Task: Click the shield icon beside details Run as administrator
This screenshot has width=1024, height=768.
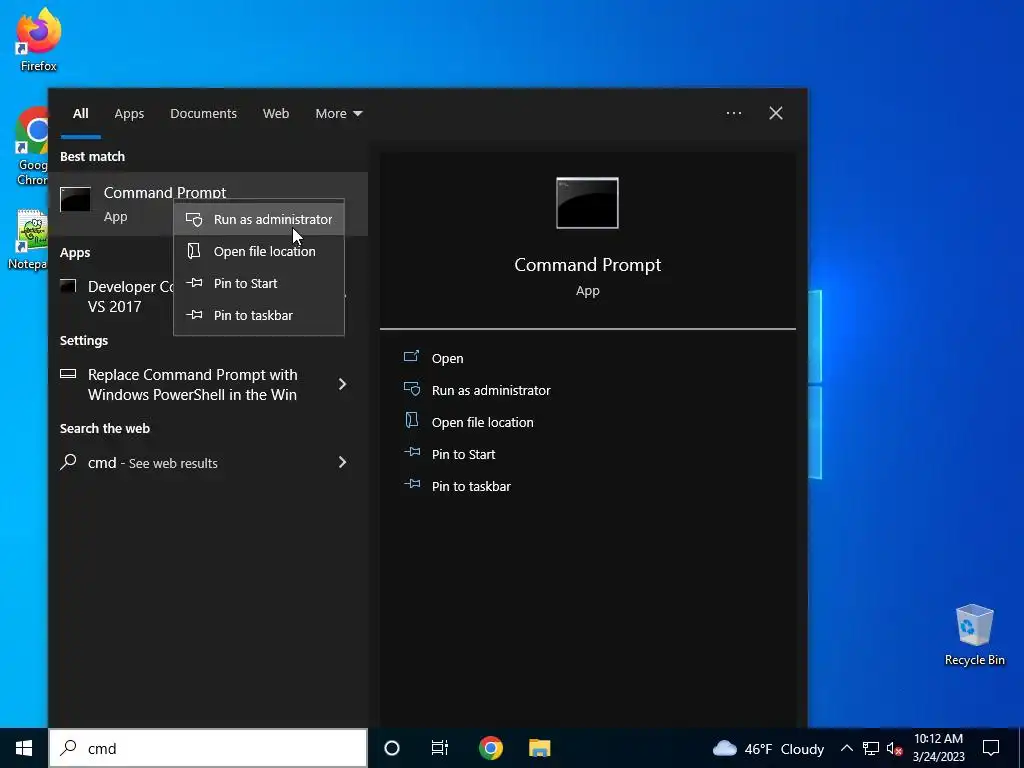Action: click(x=411, y=389)
